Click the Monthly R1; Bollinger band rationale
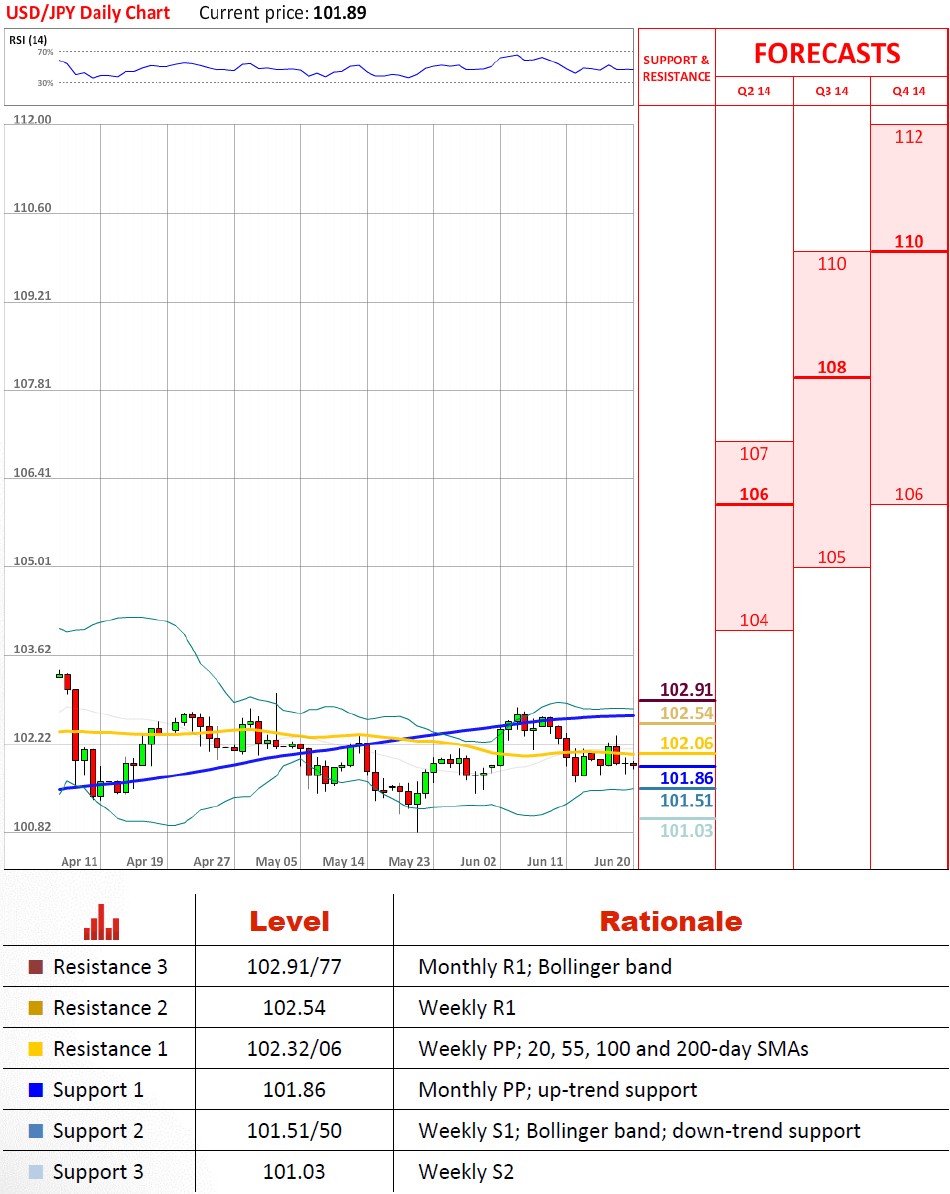The image size is (950, 1194). pyautogui.click(x=545, y=967)
